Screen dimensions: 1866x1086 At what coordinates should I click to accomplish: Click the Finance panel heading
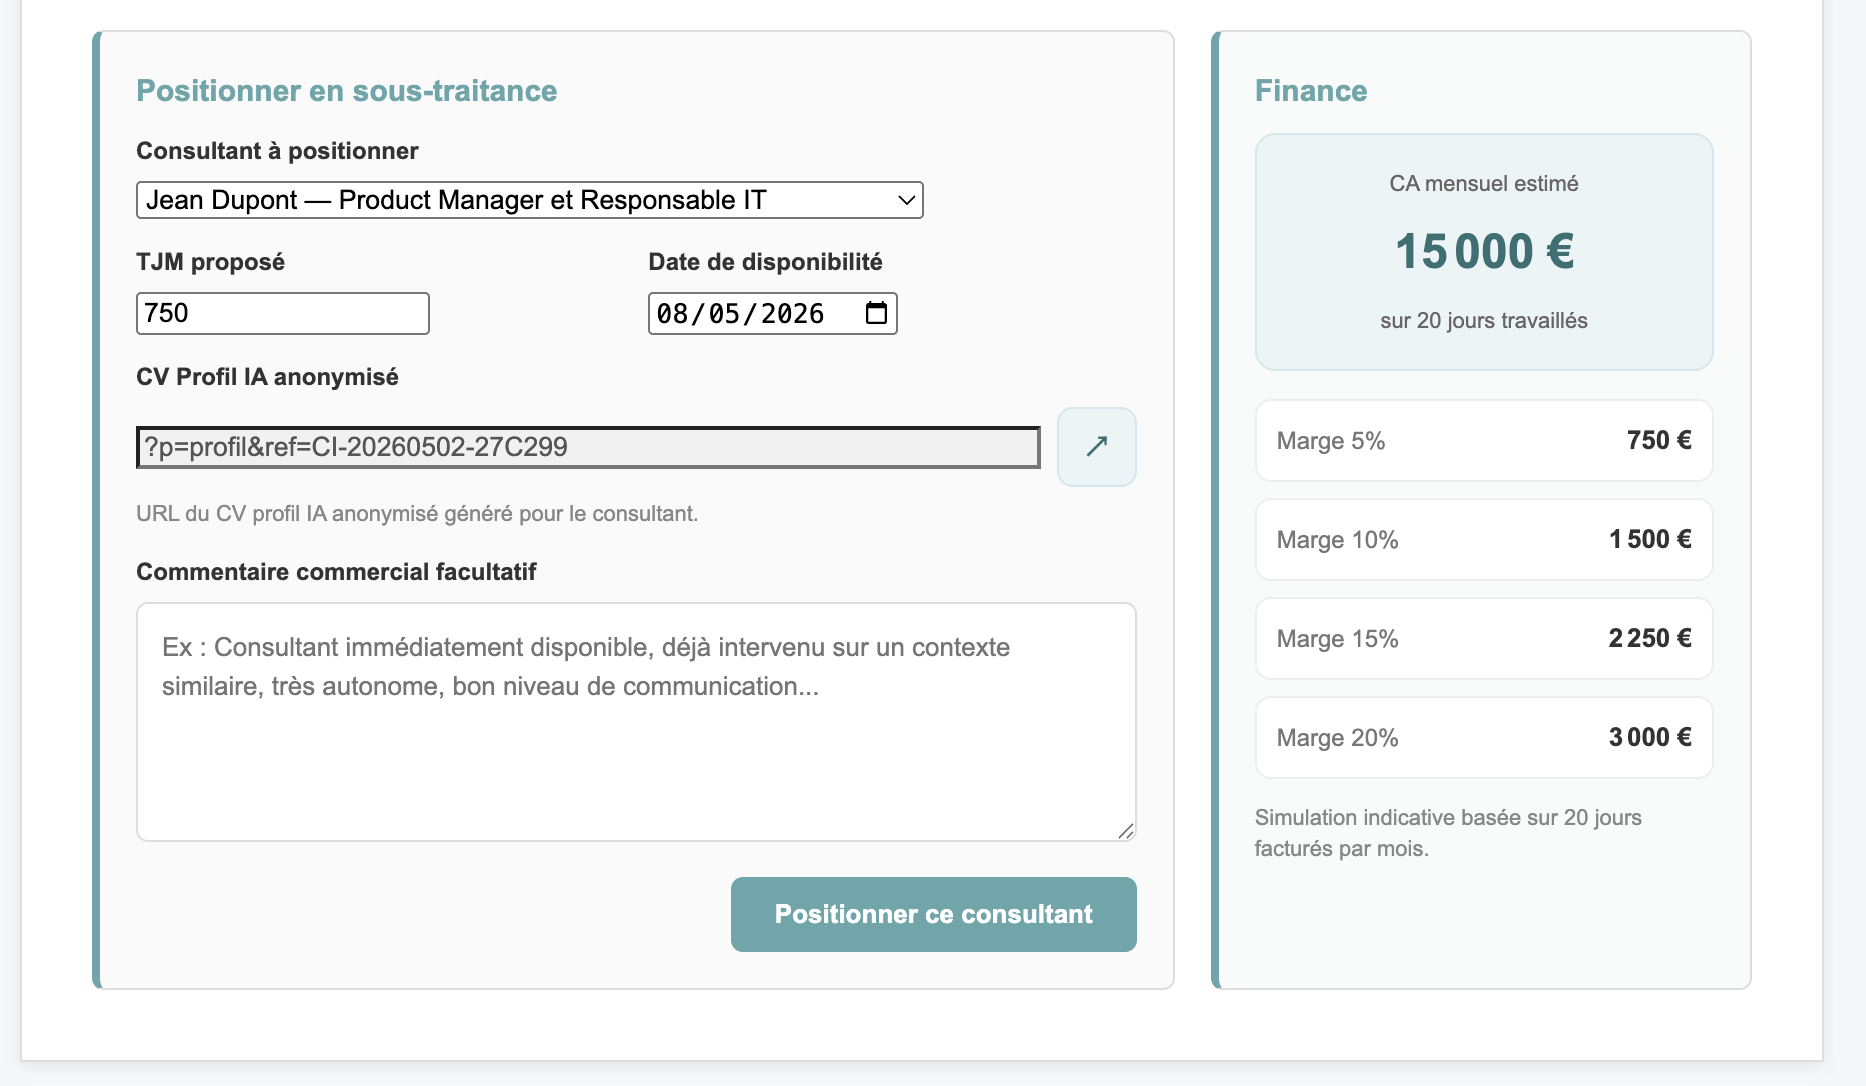point(1311,91)
